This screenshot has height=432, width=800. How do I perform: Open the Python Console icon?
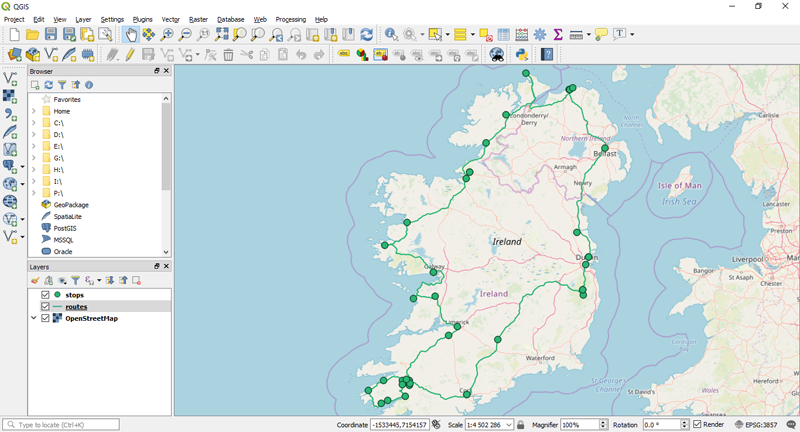tap(521, 54)
